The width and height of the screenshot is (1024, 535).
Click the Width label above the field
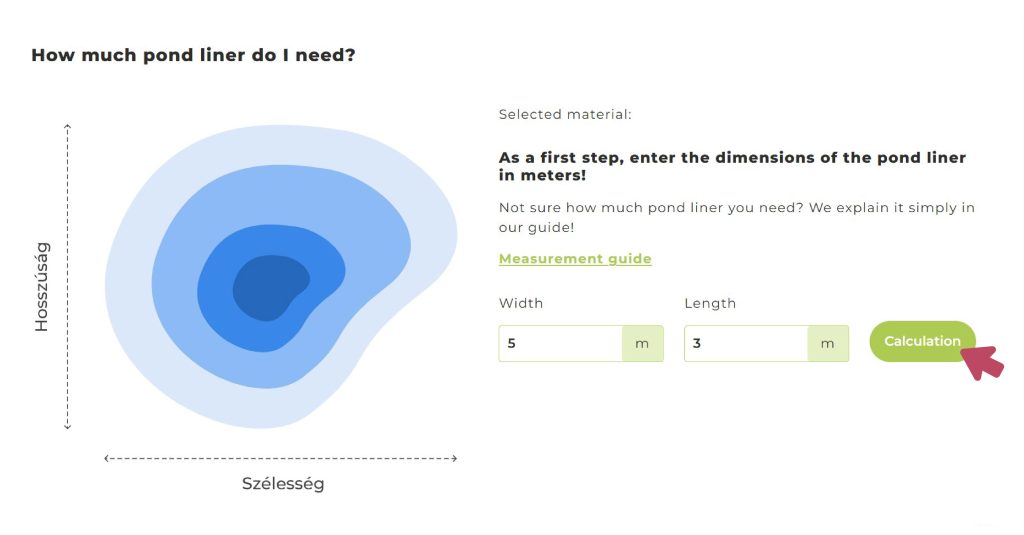pyautogui.click(x=521, y=303)
